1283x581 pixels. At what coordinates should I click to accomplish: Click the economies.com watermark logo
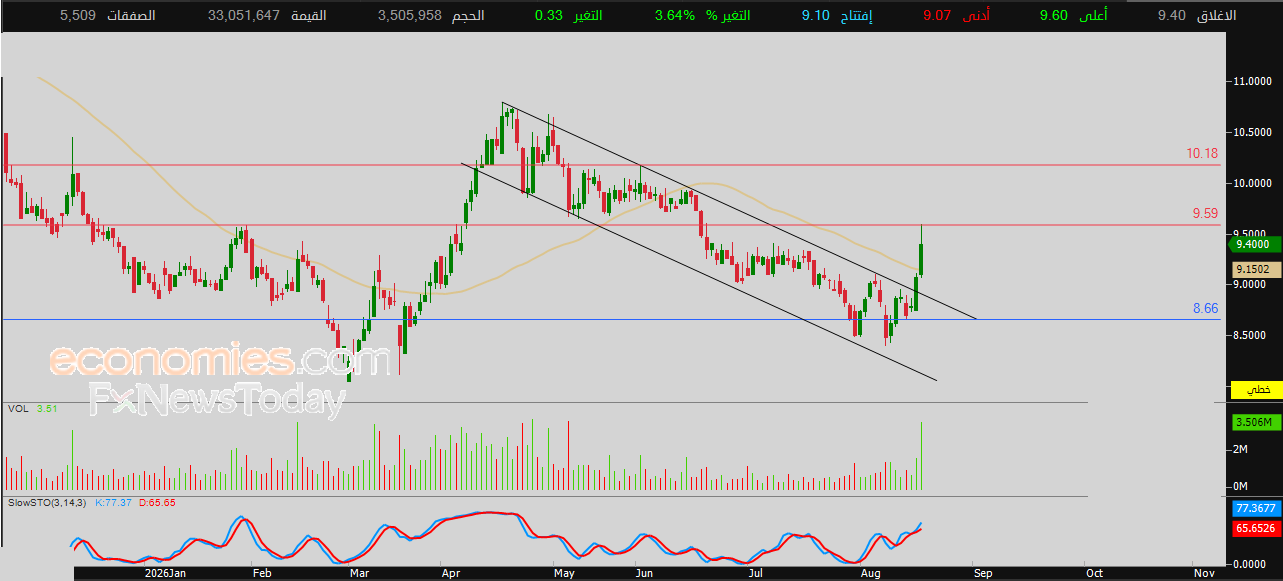(221, 359)
